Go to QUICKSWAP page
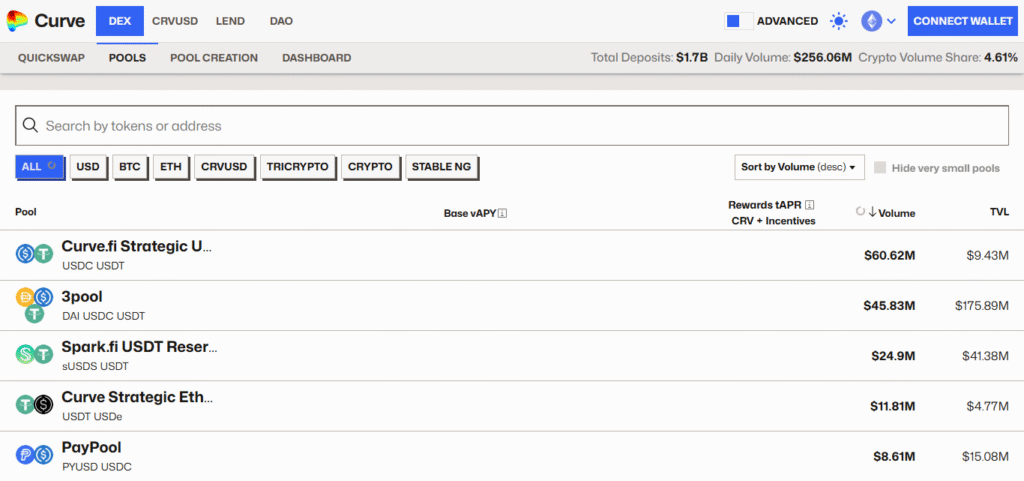Image resolution: width=1024 pixels, height=481 pixels. click(52, 57)
